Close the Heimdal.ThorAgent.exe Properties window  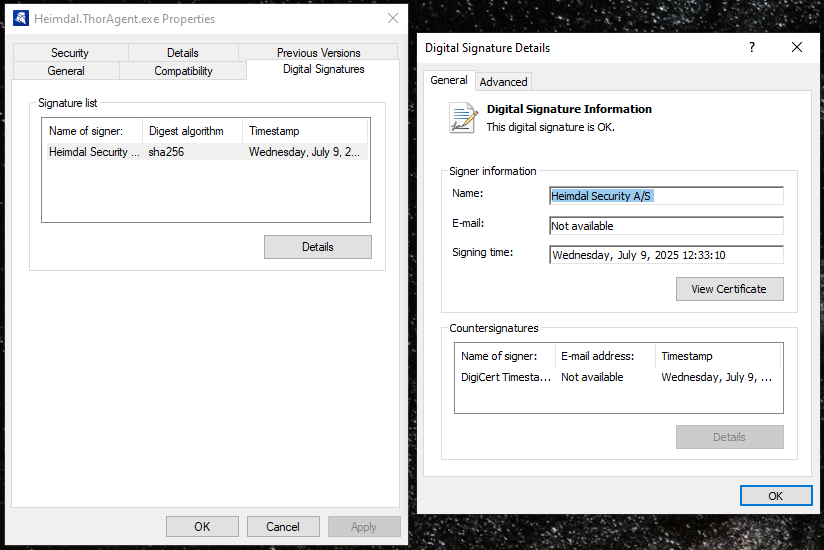point(393,18)
